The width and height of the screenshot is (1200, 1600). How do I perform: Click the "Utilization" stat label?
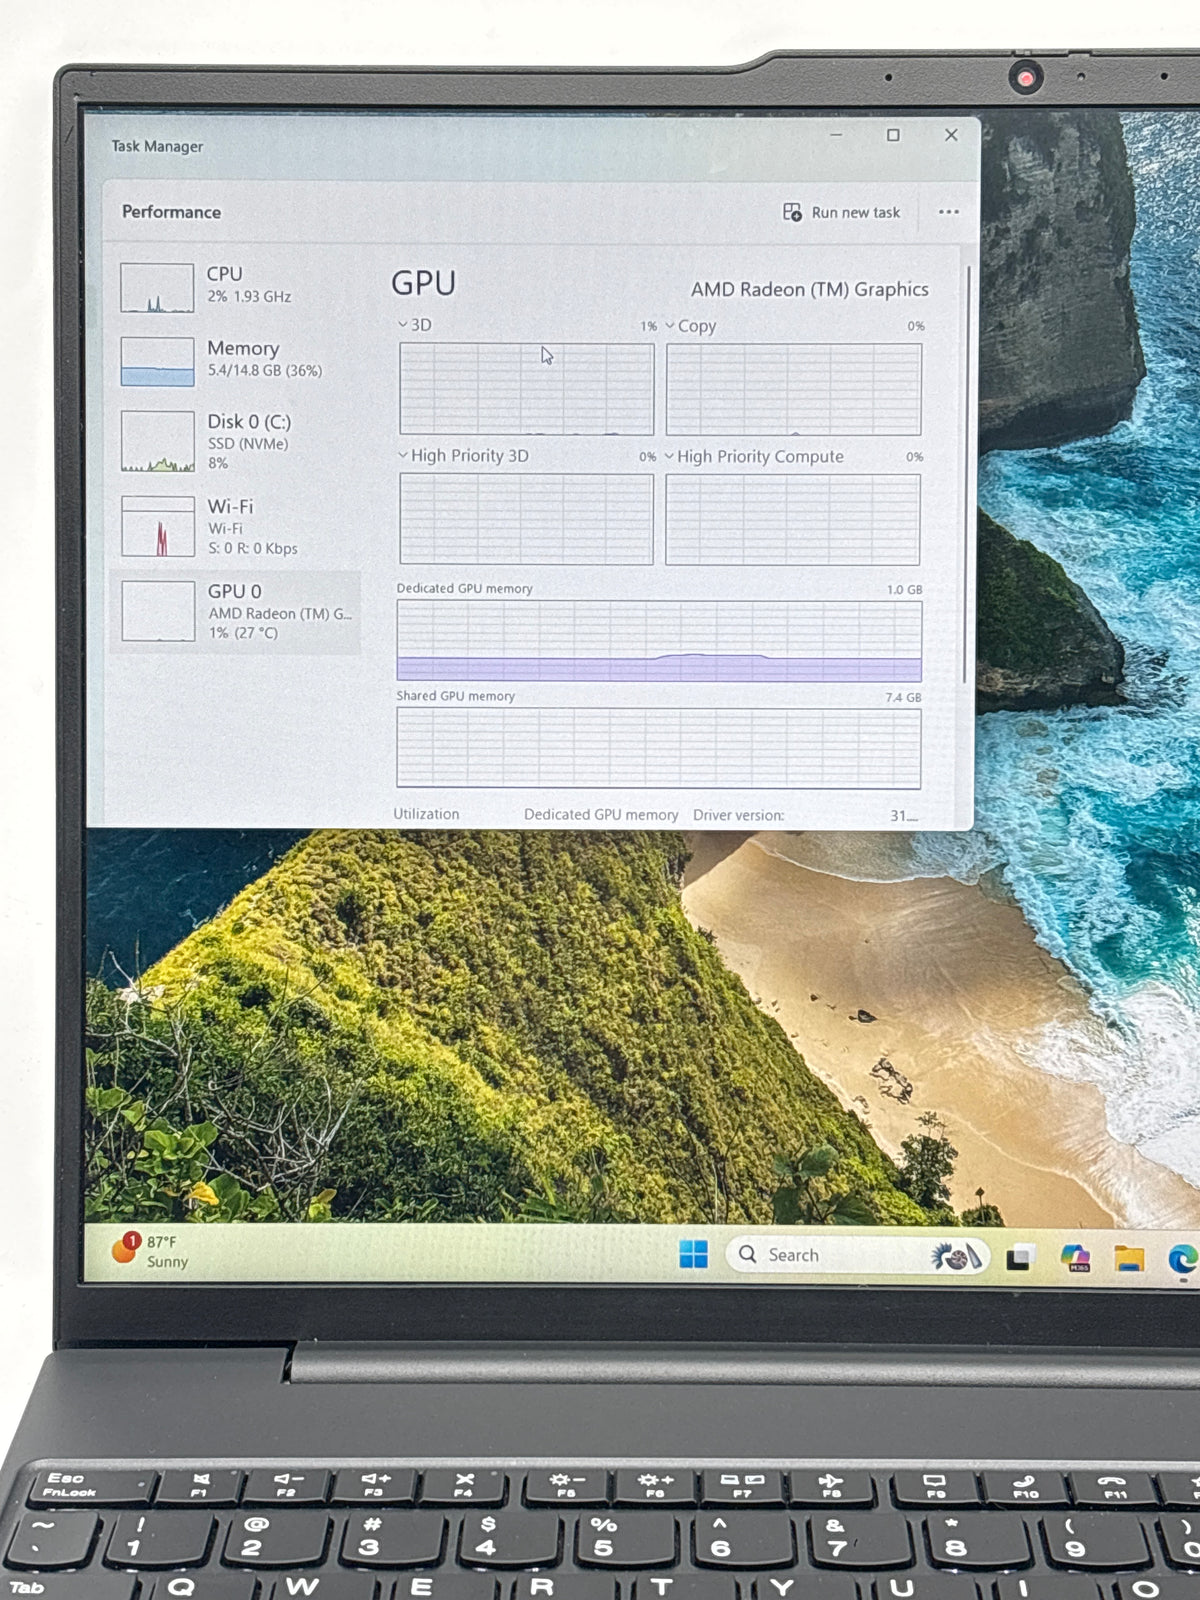click(426, 814)
